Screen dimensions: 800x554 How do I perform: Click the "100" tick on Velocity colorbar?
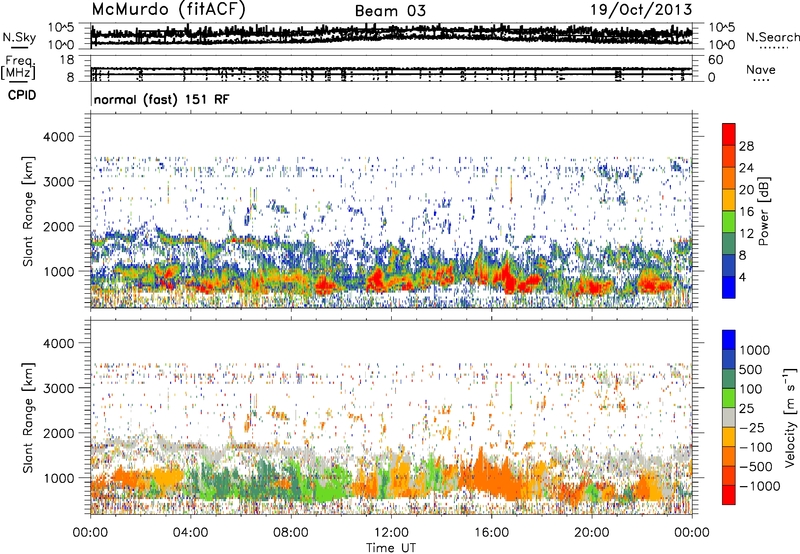pyautogui.click(x=751, y=389)
